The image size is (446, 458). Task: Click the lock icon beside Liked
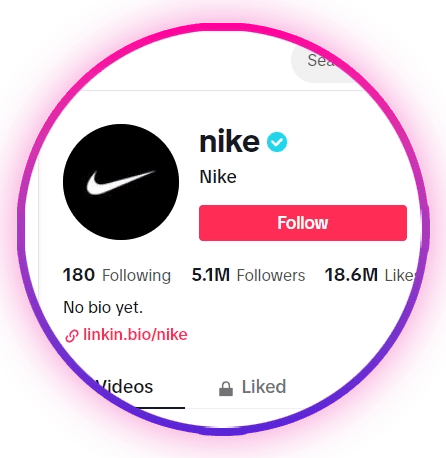226,388
